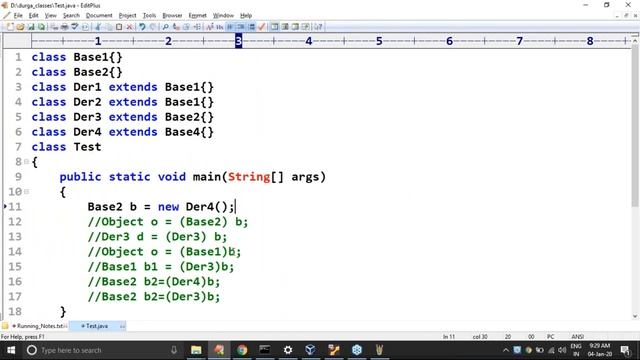This screenshot has height=360, width=640.
Task: Click the Set Font toolbar icon
Action: point(210,27)
